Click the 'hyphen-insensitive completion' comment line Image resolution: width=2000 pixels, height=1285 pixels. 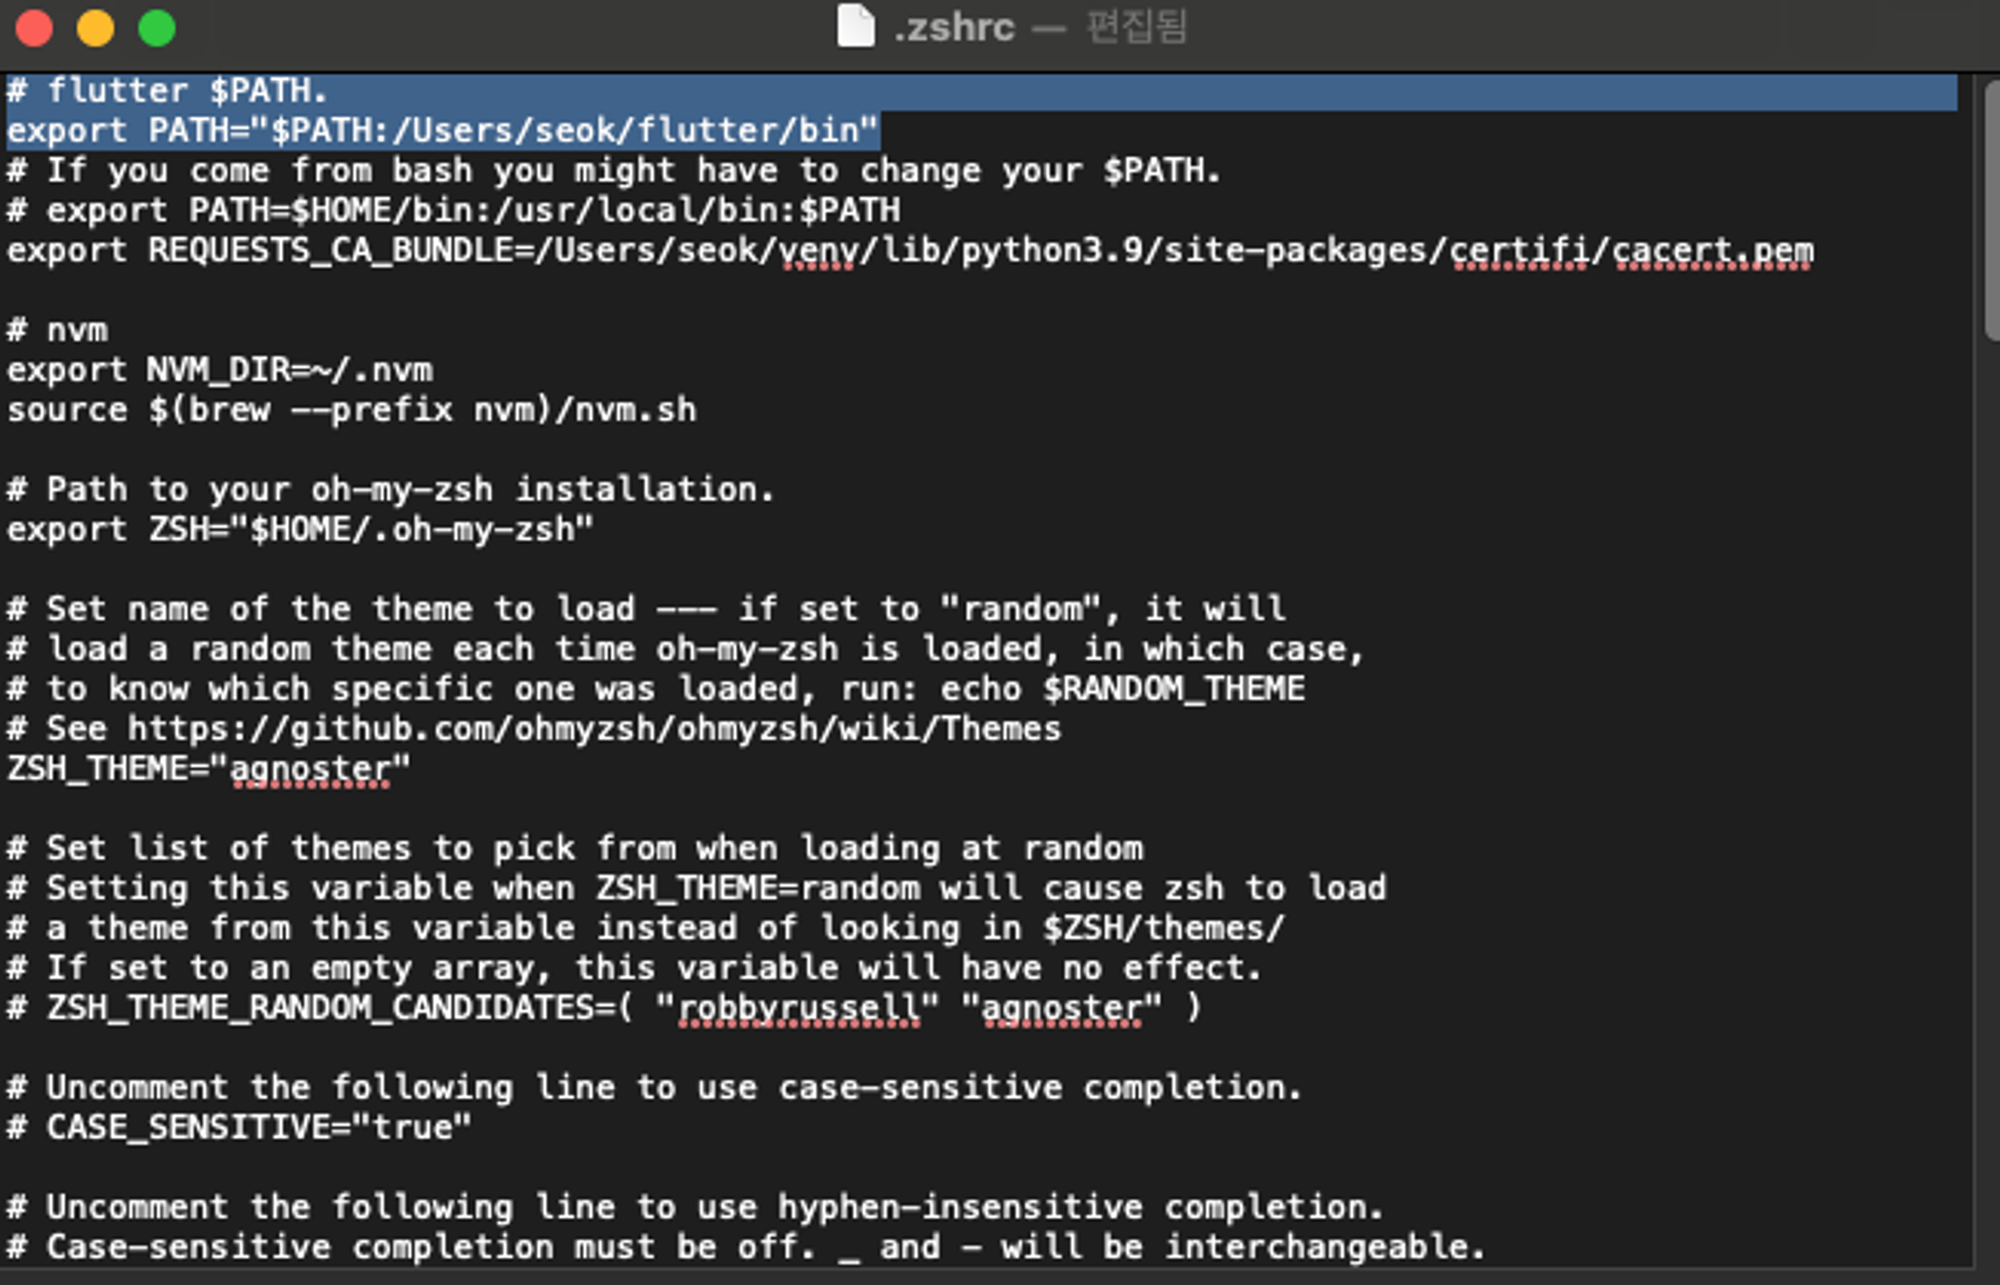696,1208
